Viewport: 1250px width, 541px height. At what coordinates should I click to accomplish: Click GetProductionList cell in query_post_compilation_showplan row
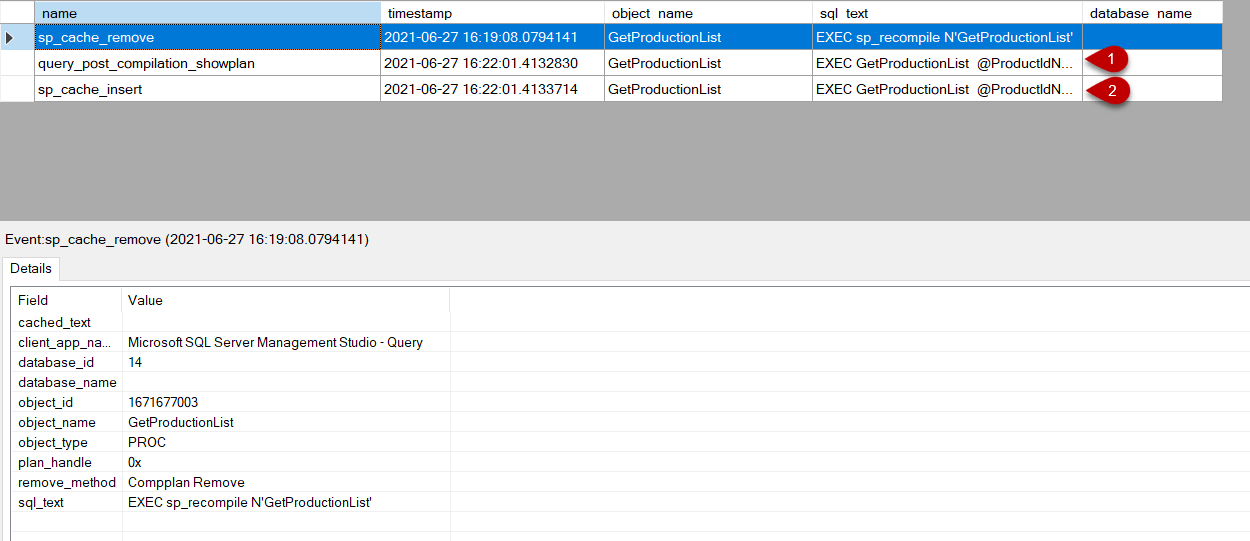click(x=708, y=63)
